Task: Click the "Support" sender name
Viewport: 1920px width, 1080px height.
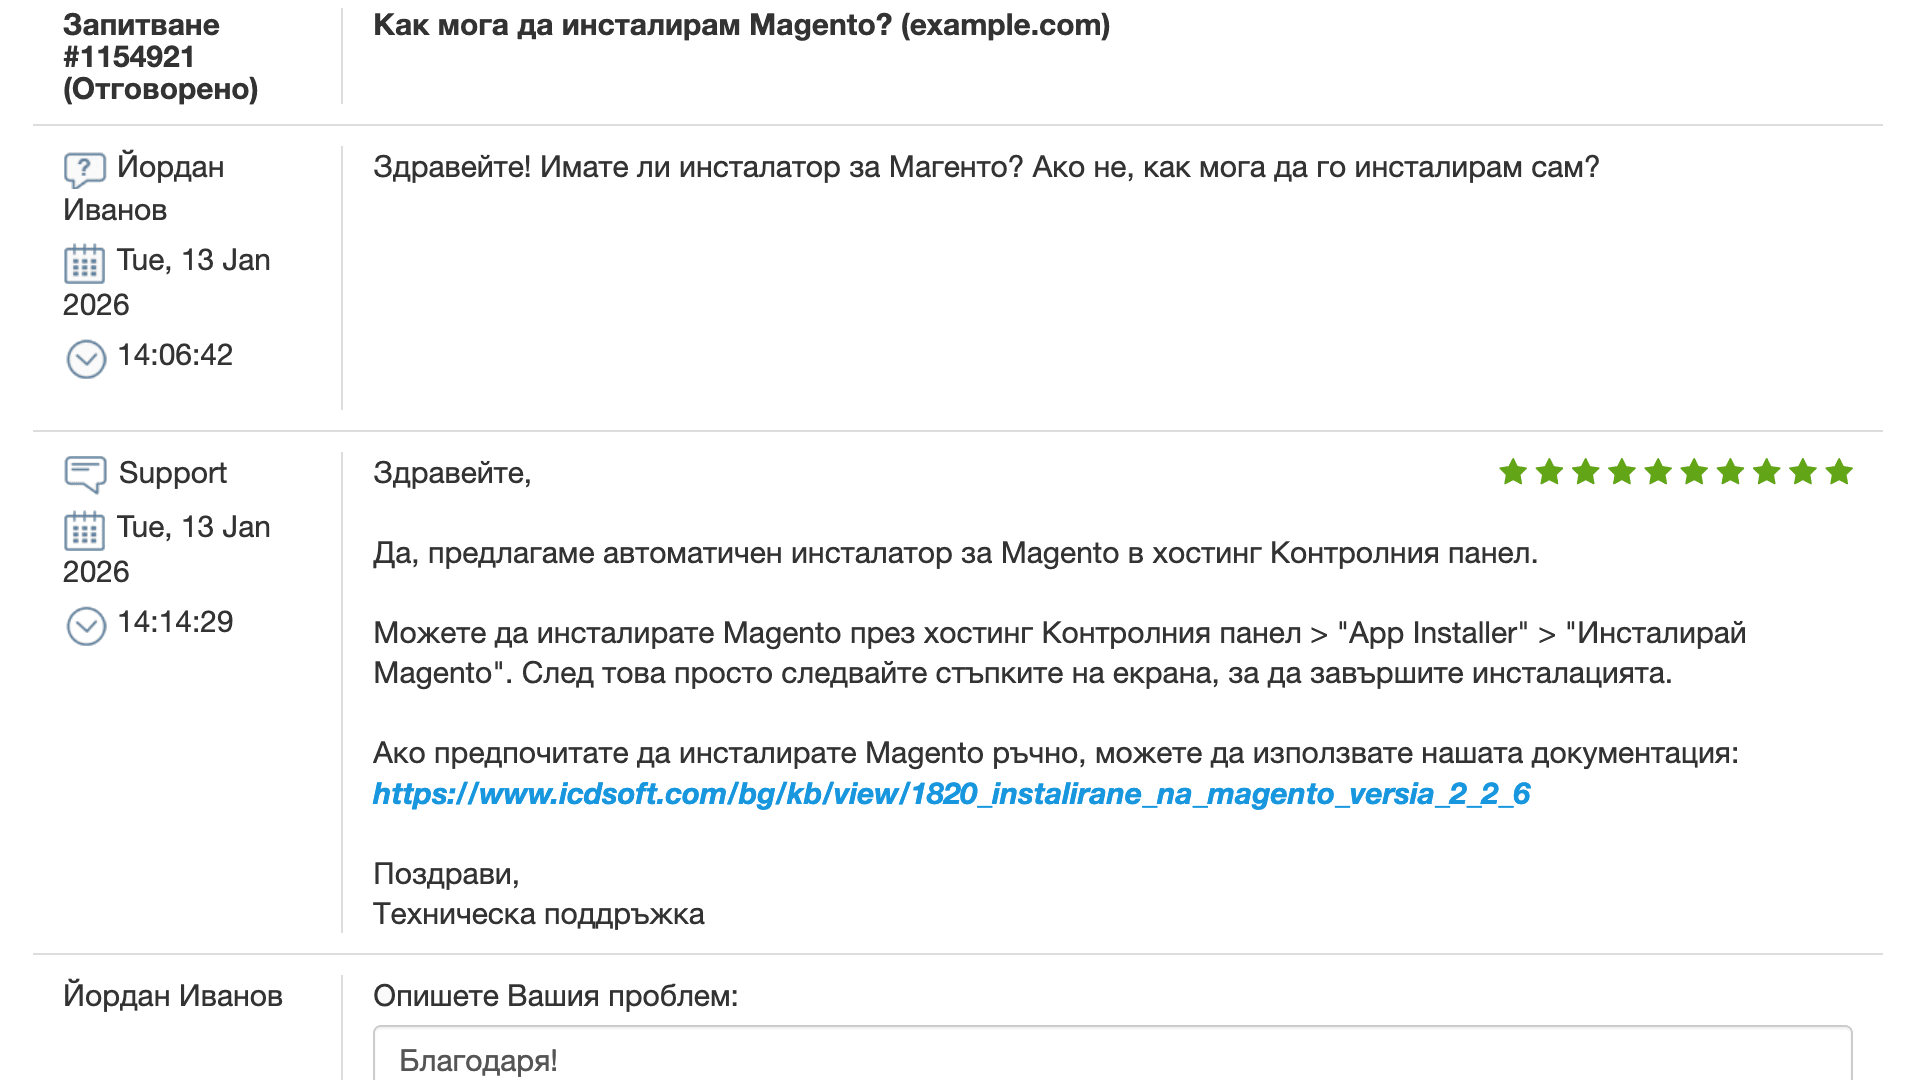Action: (173, 473)
